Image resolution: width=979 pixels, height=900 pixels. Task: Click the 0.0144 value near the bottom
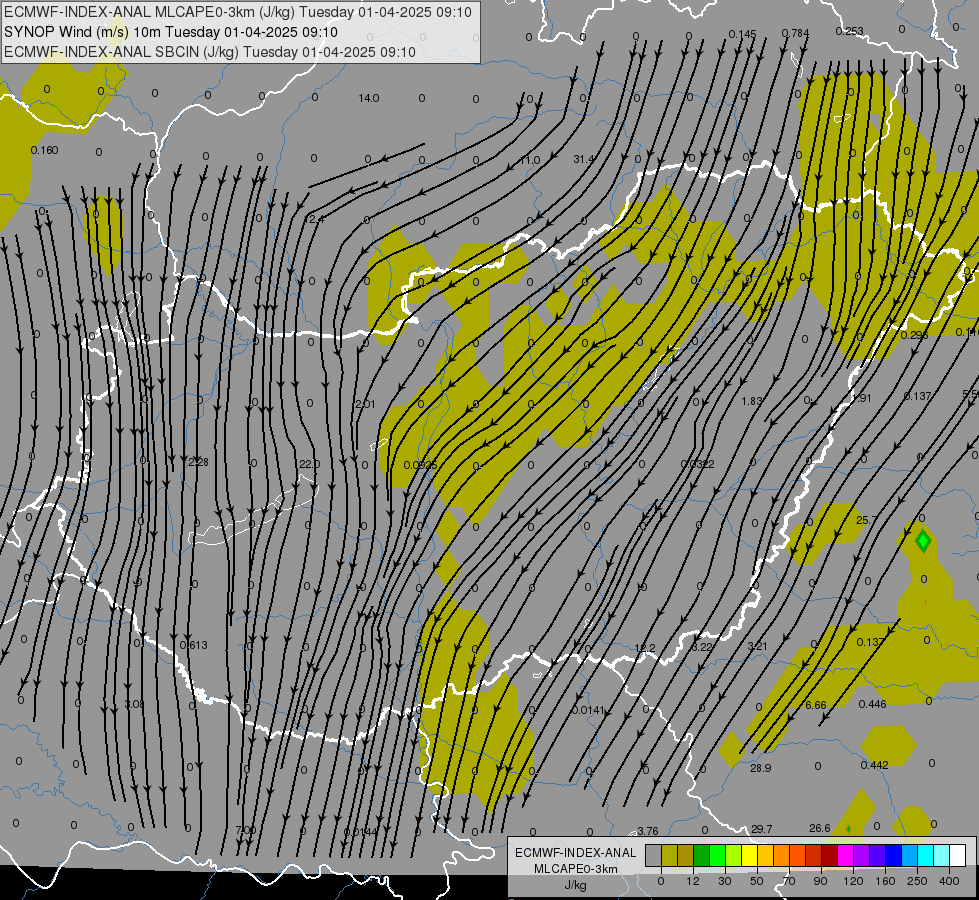click(360, 832)
